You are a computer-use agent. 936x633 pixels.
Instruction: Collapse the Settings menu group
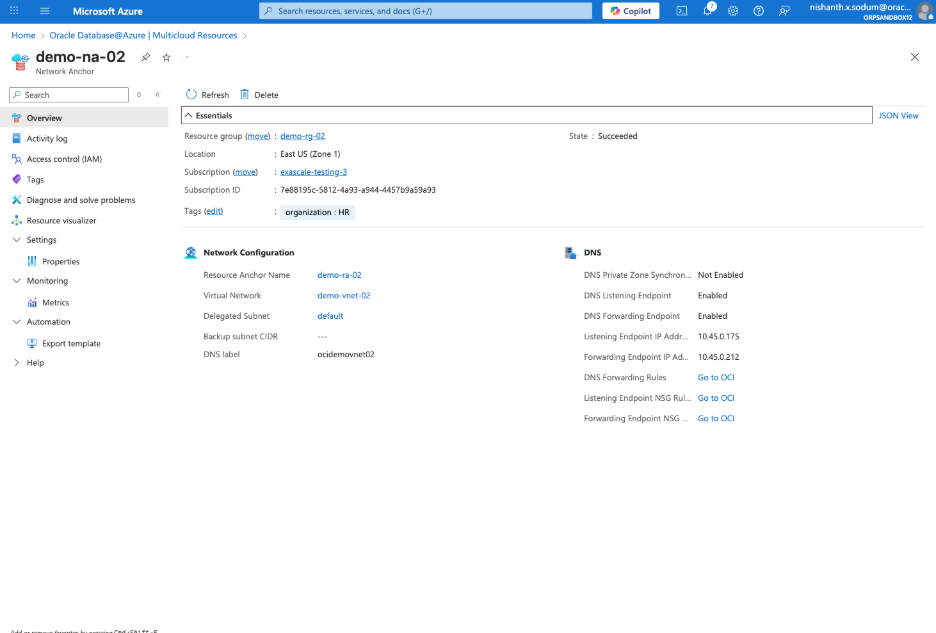(16, 240)
